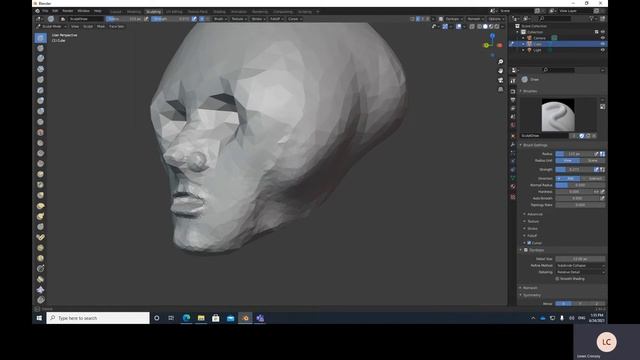Select the Inflate brush tool

pos(40,101)
